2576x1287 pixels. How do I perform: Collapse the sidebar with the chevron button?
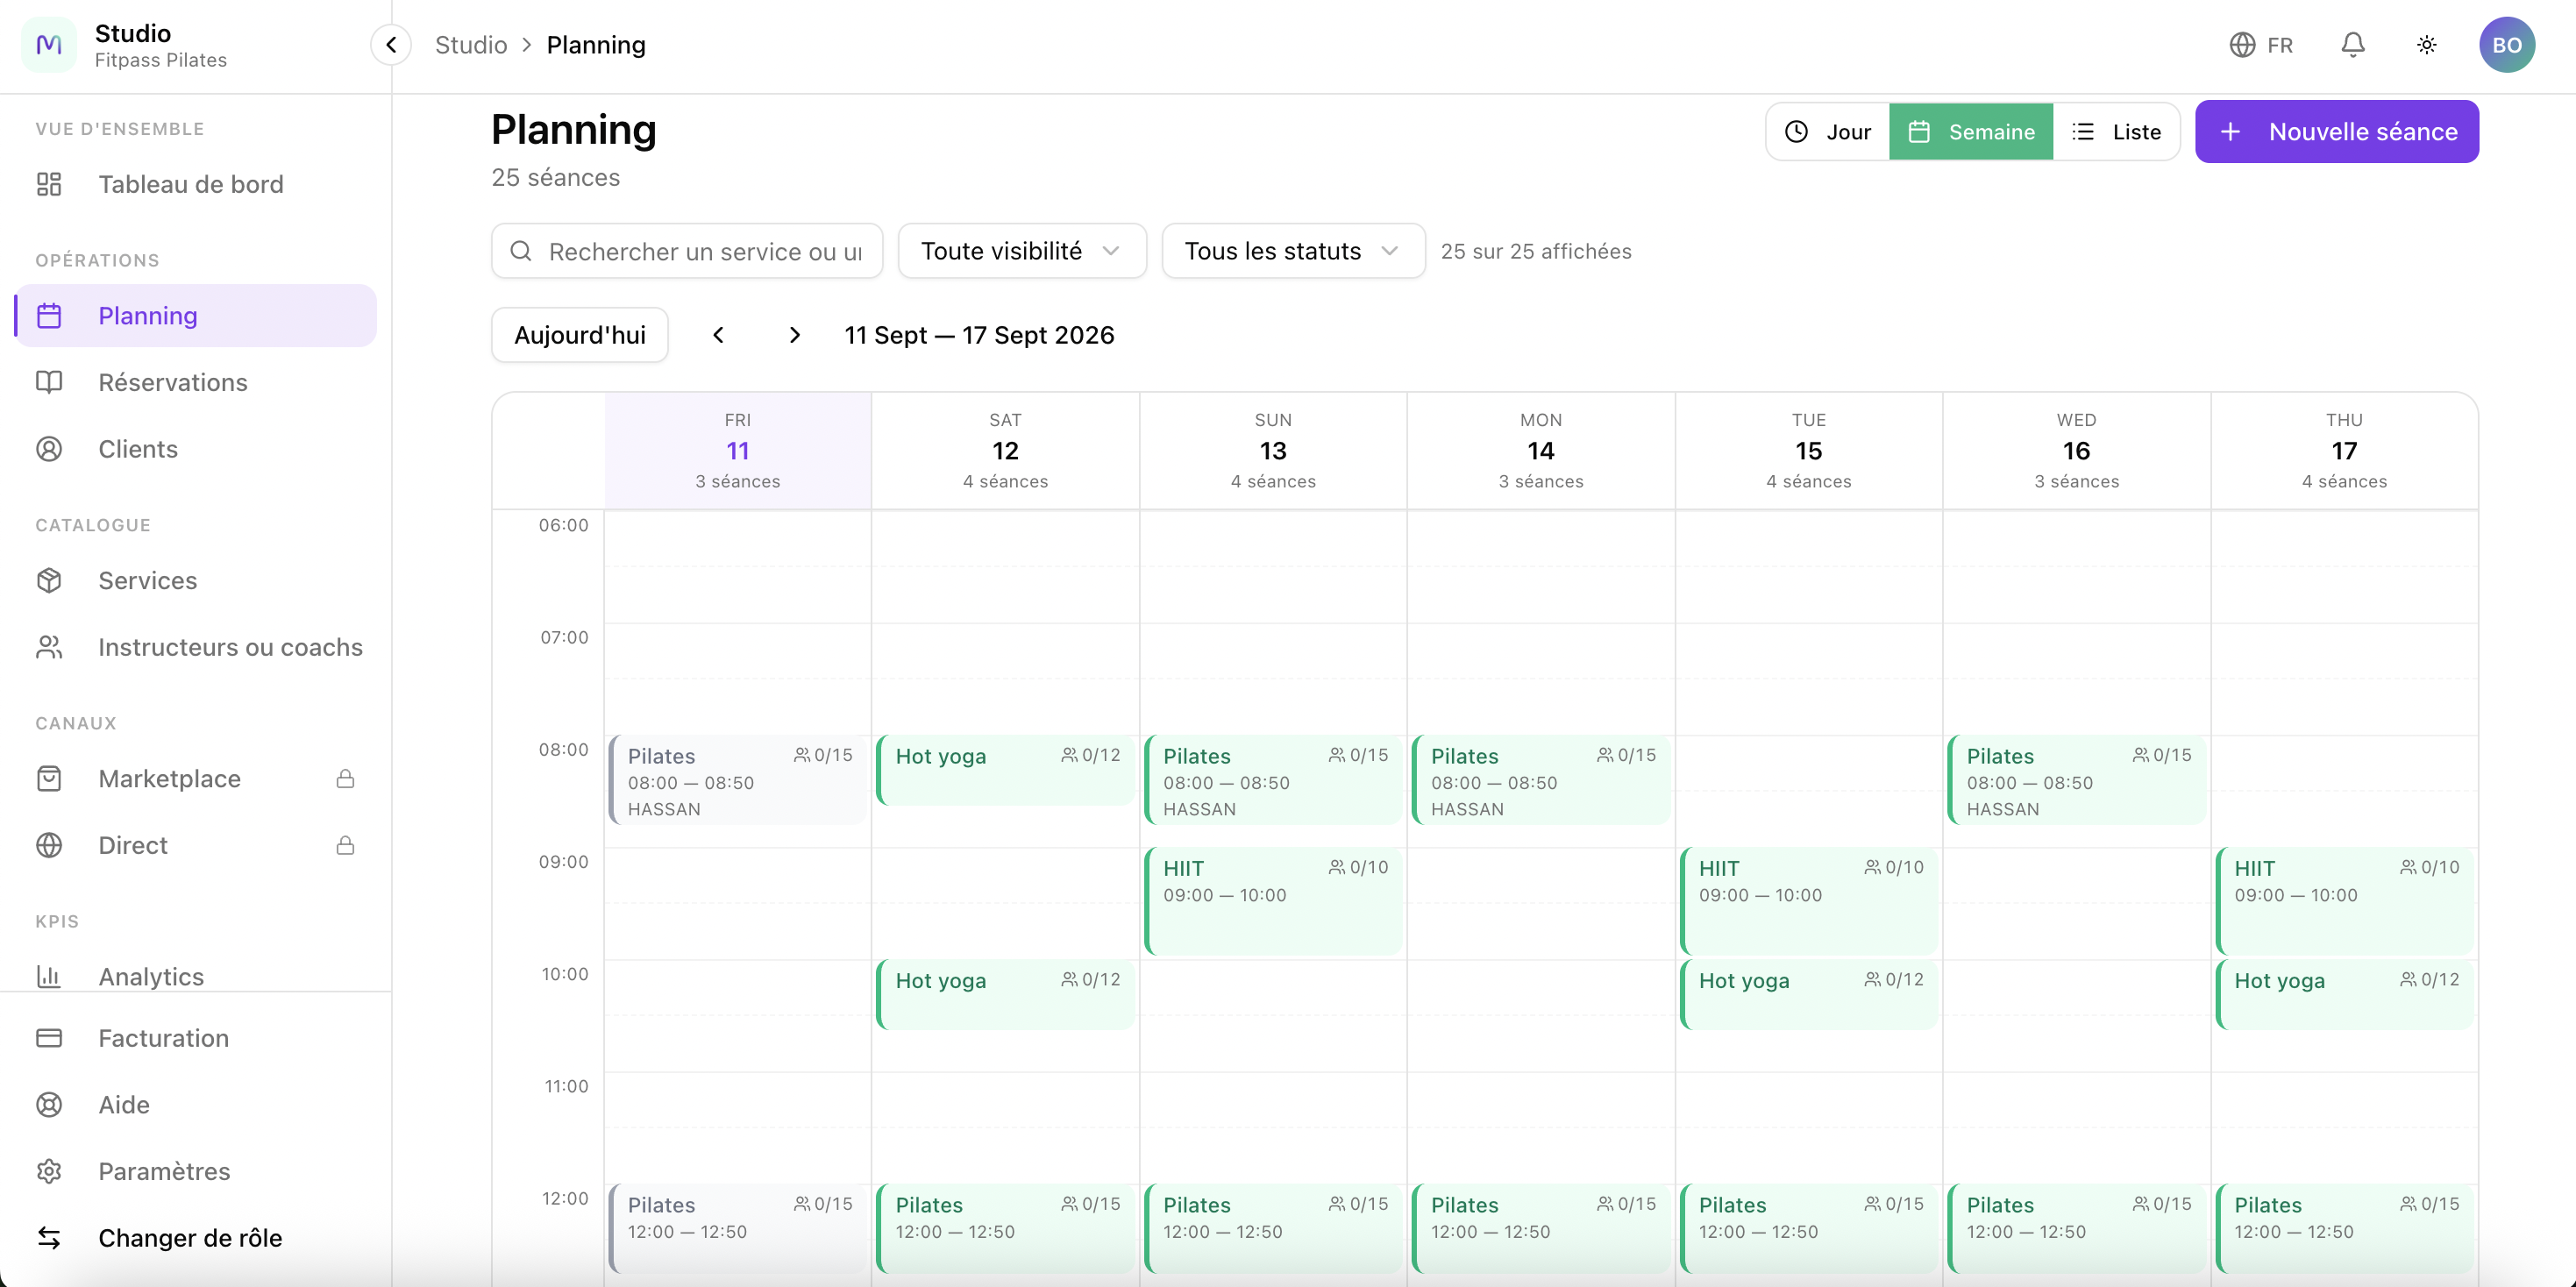tap(391, 45)
